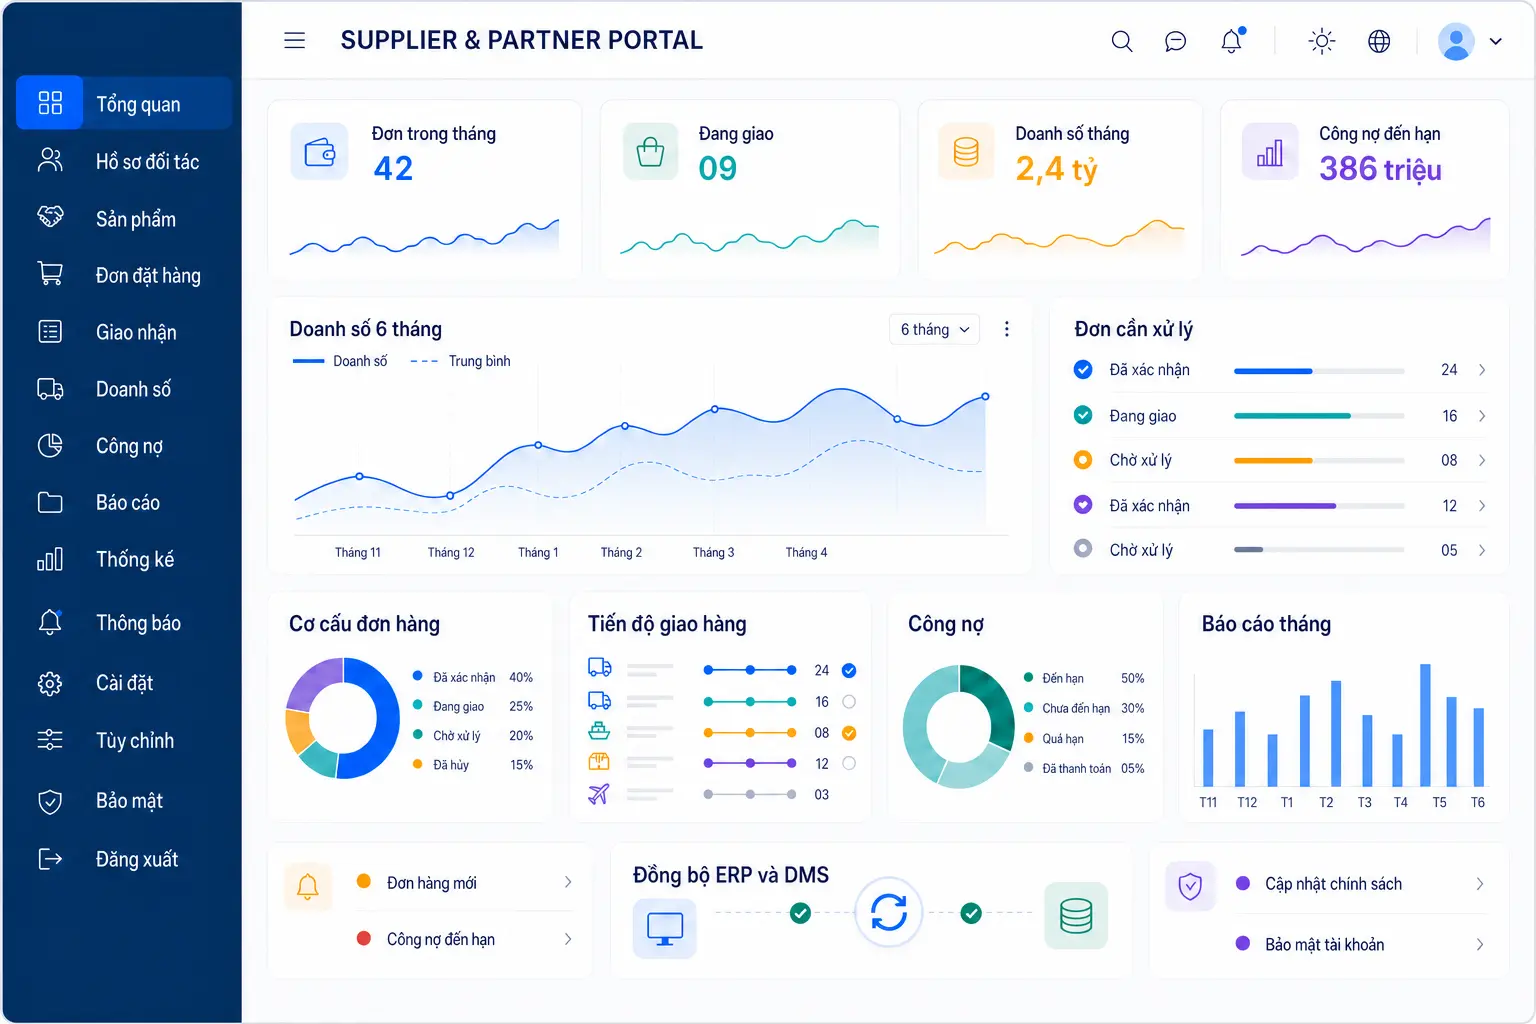Toggle the sun theme icon

1322,41
